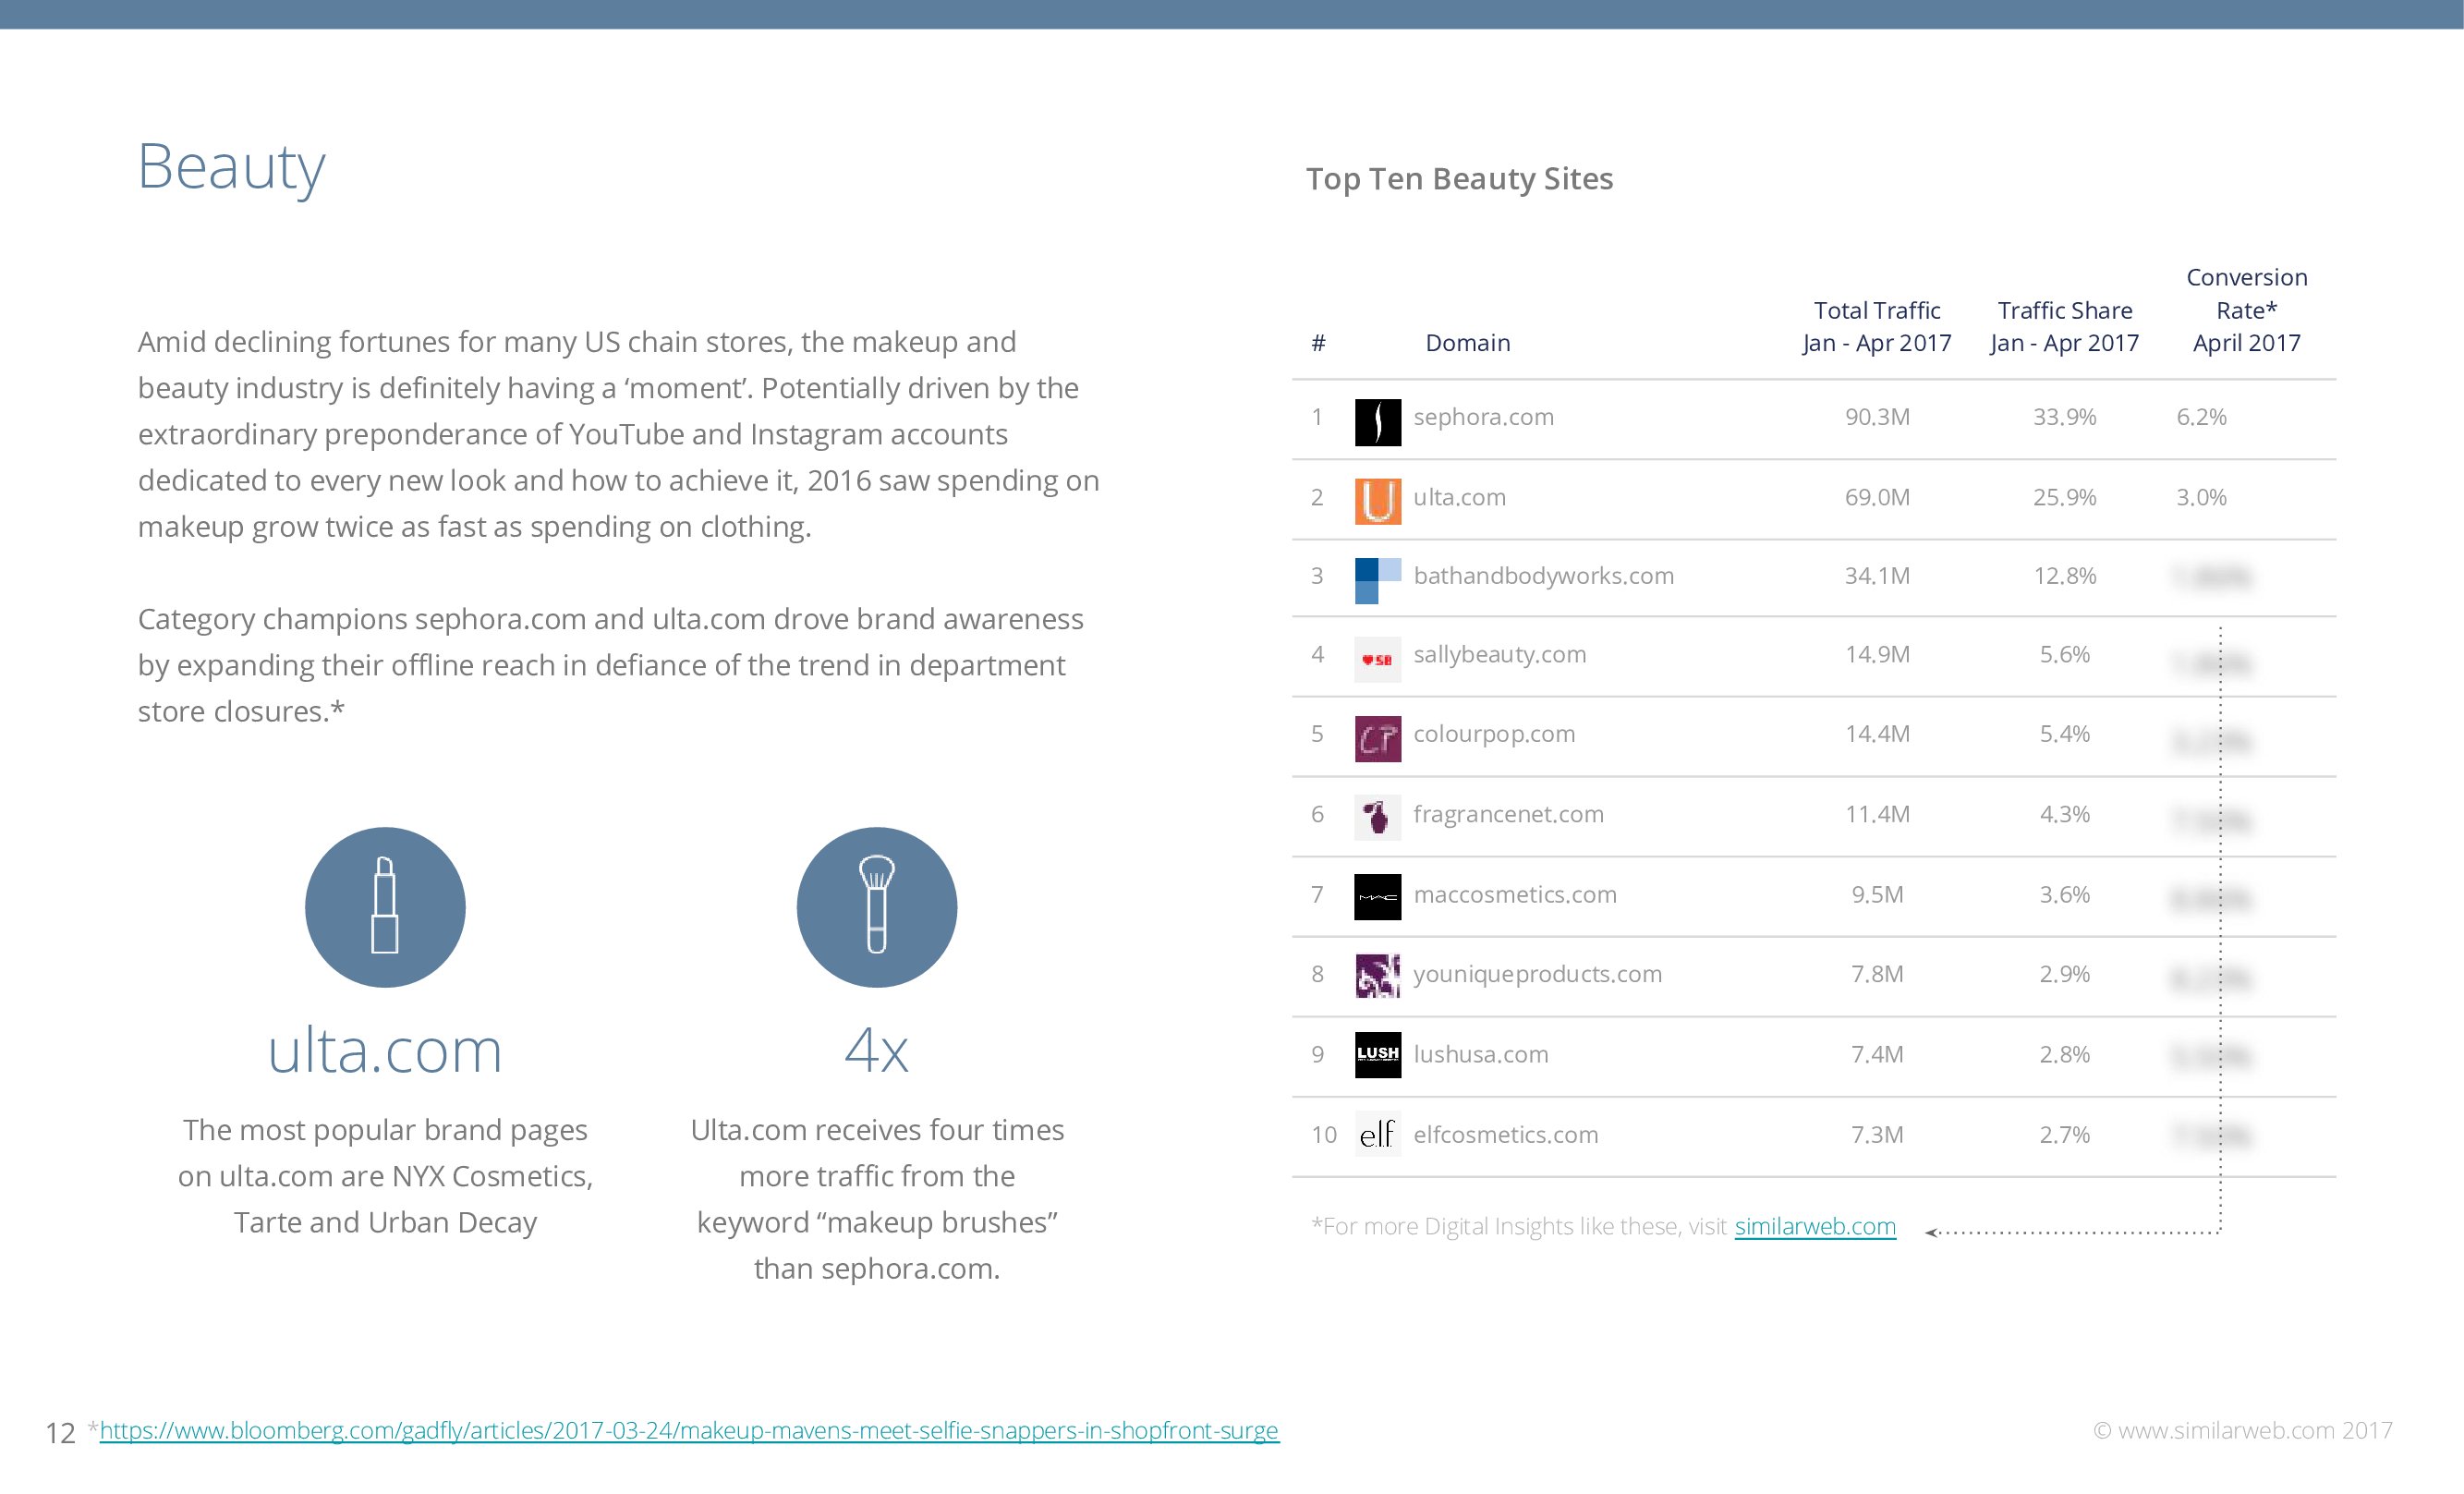
Task: Click the Traffic Share column header
Action: pyautogui.click(x=2064, y=326)
